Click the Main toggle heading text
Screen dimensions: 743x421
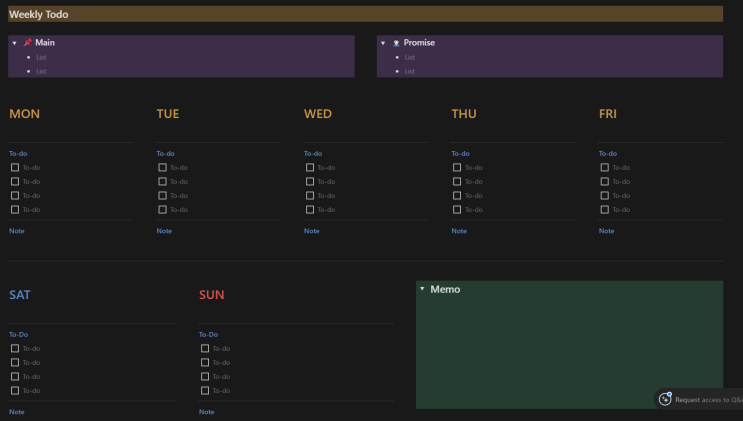(x=45, y=43)
